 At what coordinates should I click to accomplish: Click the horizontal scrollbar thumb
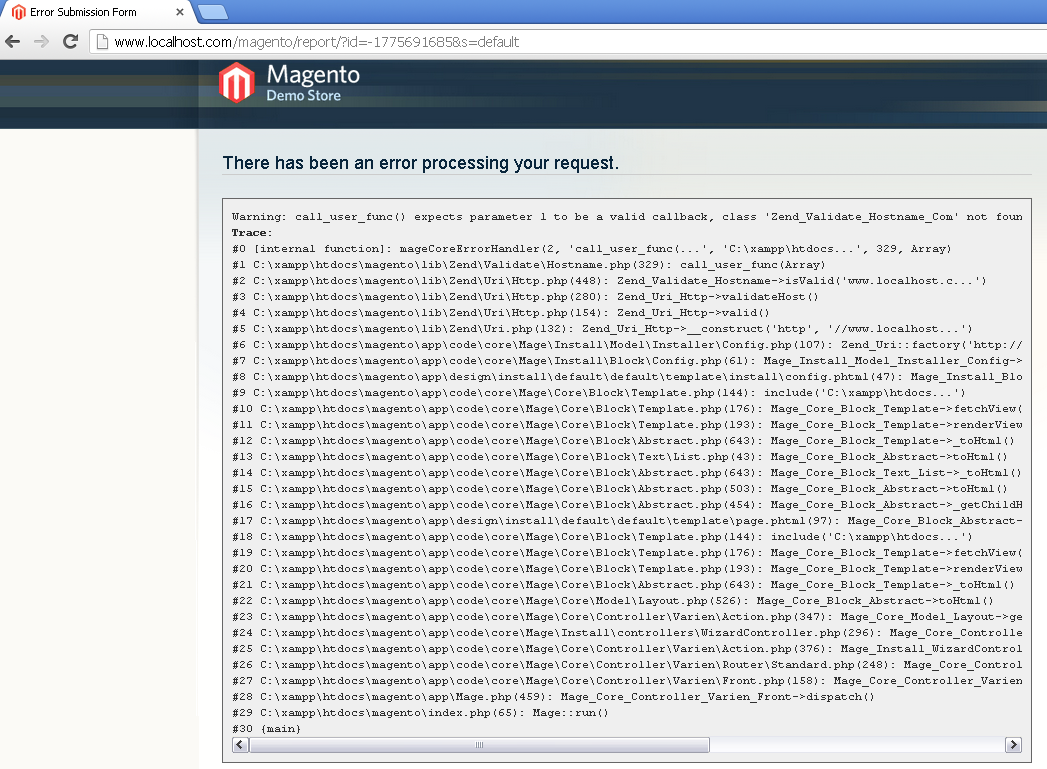click(478, 744)
